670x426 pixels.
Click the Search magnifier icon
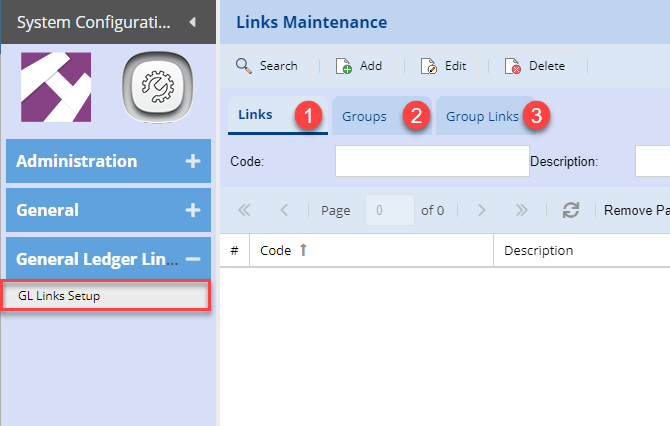tap(244, 66)
